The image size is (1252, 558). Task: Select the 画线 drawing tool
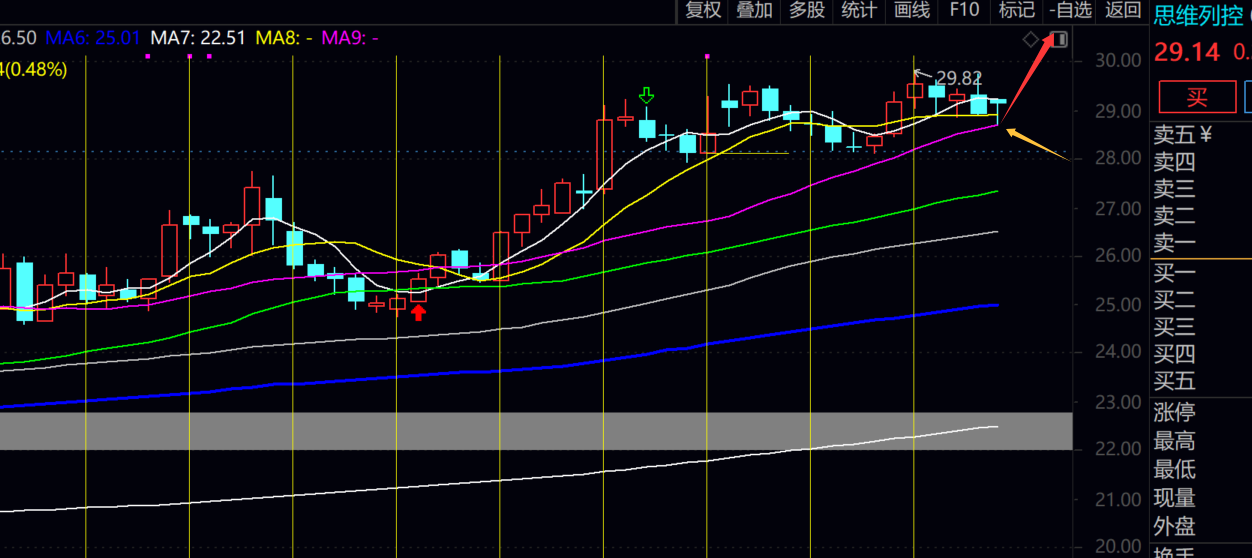coord(911,11)
